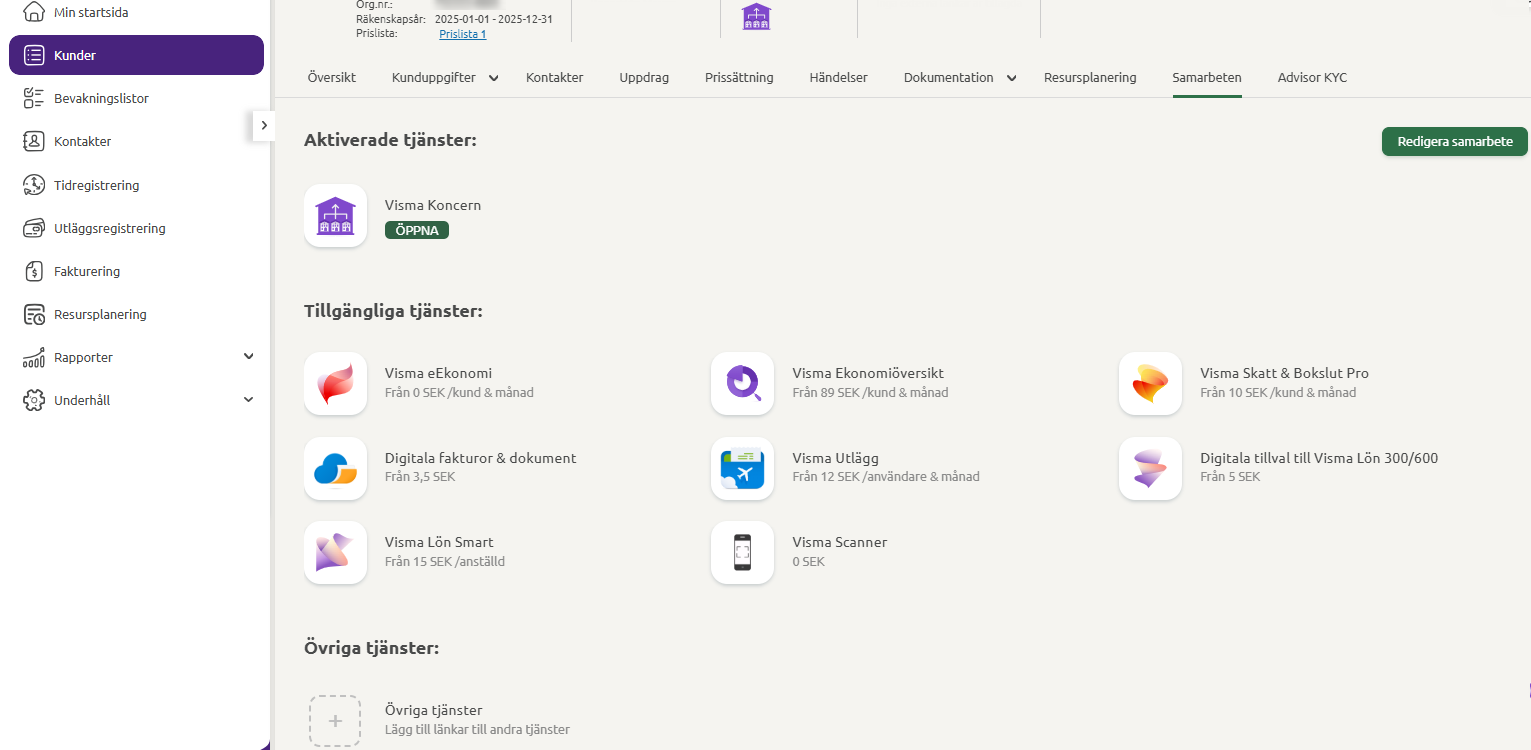Click the Fakturering invoice icon
Viewport: 1531px width, 750px height.
tap(34, 271)
